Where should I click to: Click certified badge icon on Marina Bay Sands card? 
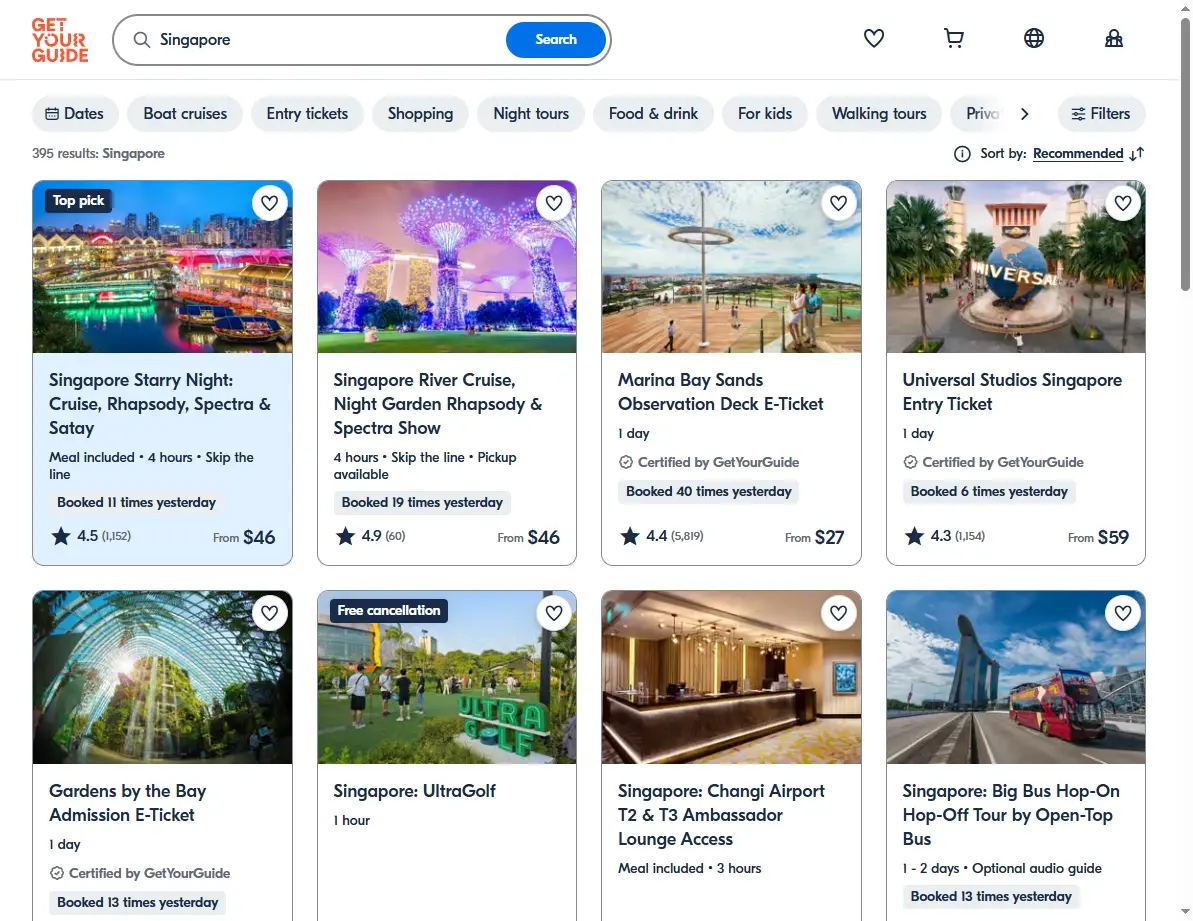625,462
